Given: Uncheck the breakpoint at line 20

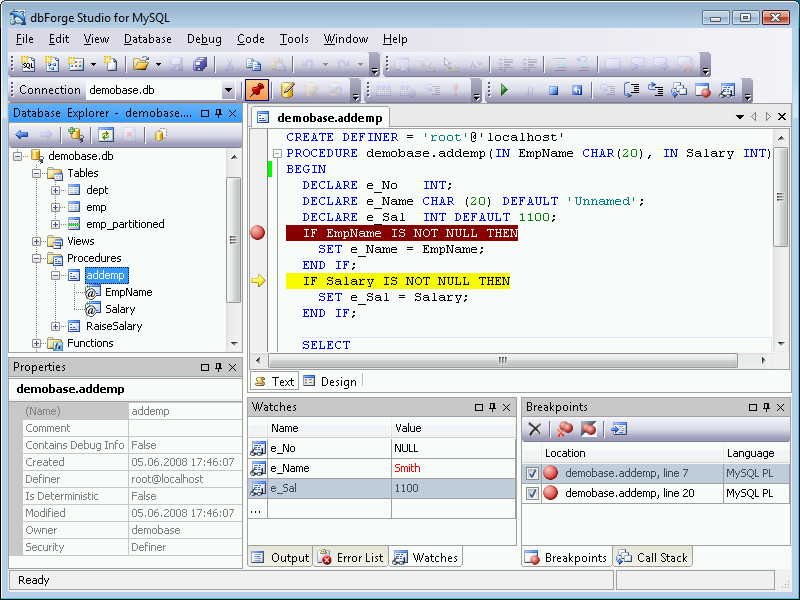Looking at the screenshot, I should coord(532,493).
